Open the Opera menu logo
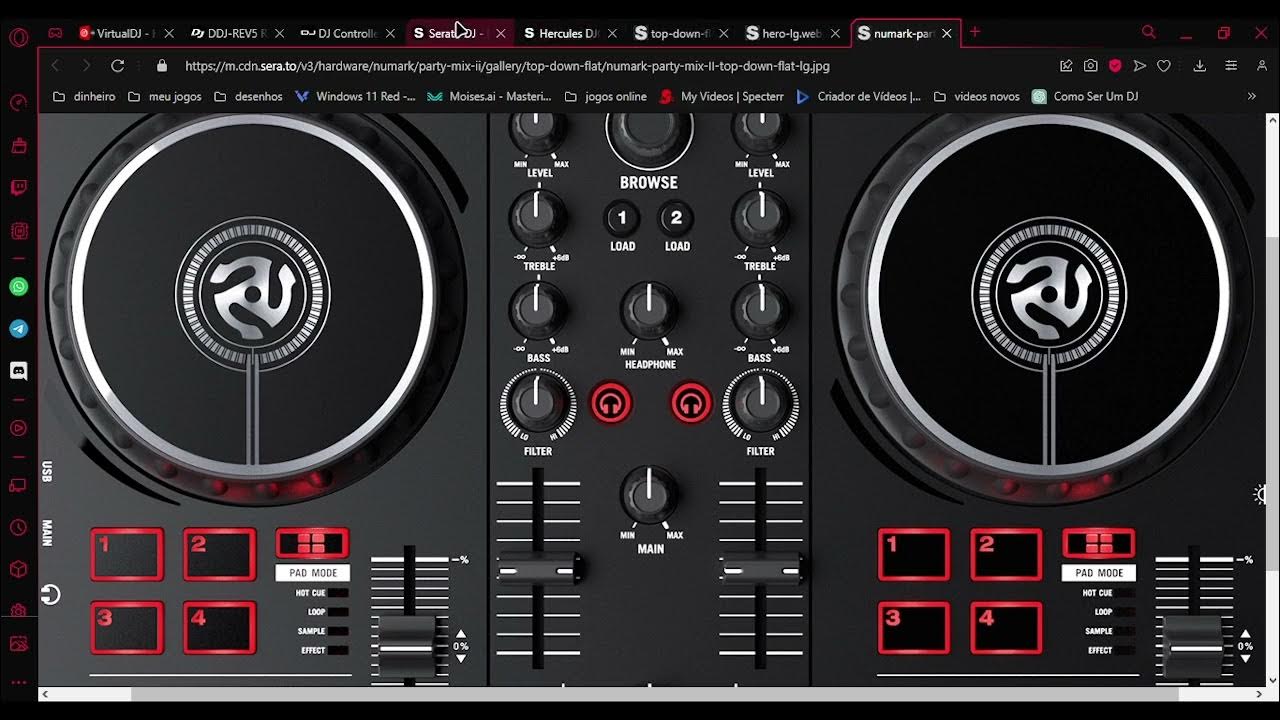This screenshot has width=1280, height=720. pyautogui.click(x=19, y=38)
